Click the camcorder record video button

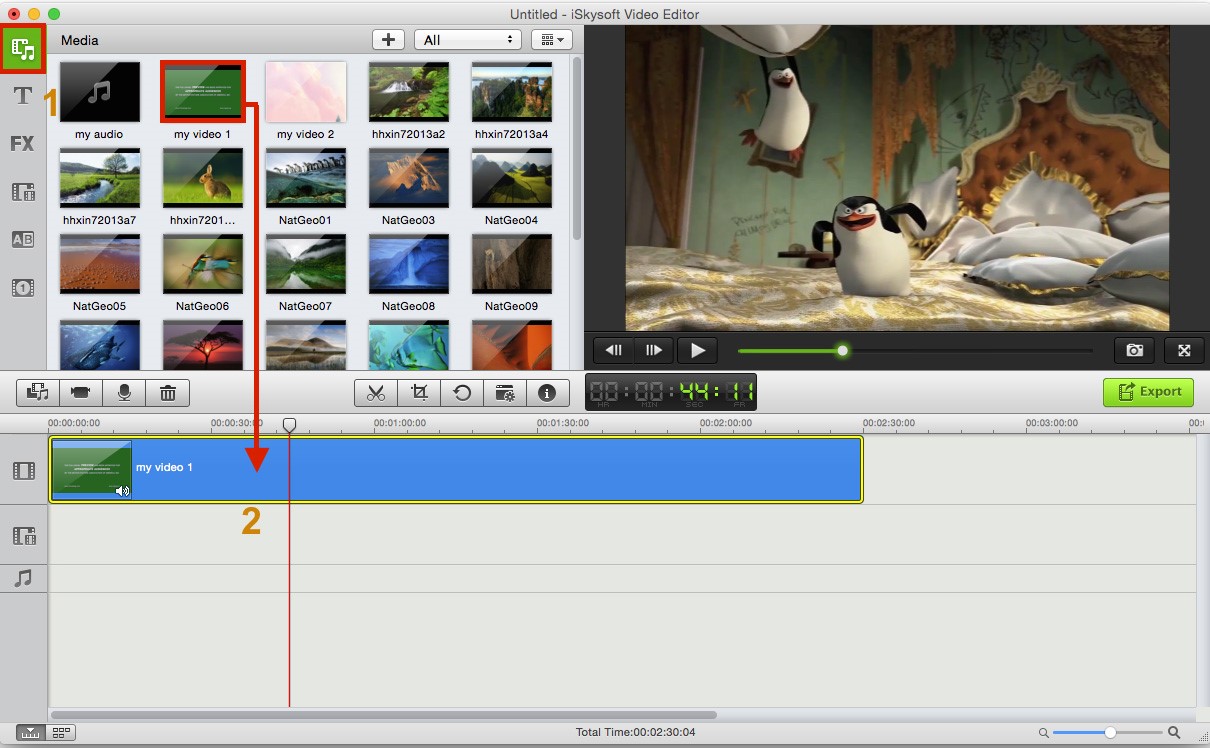[81, 393]
